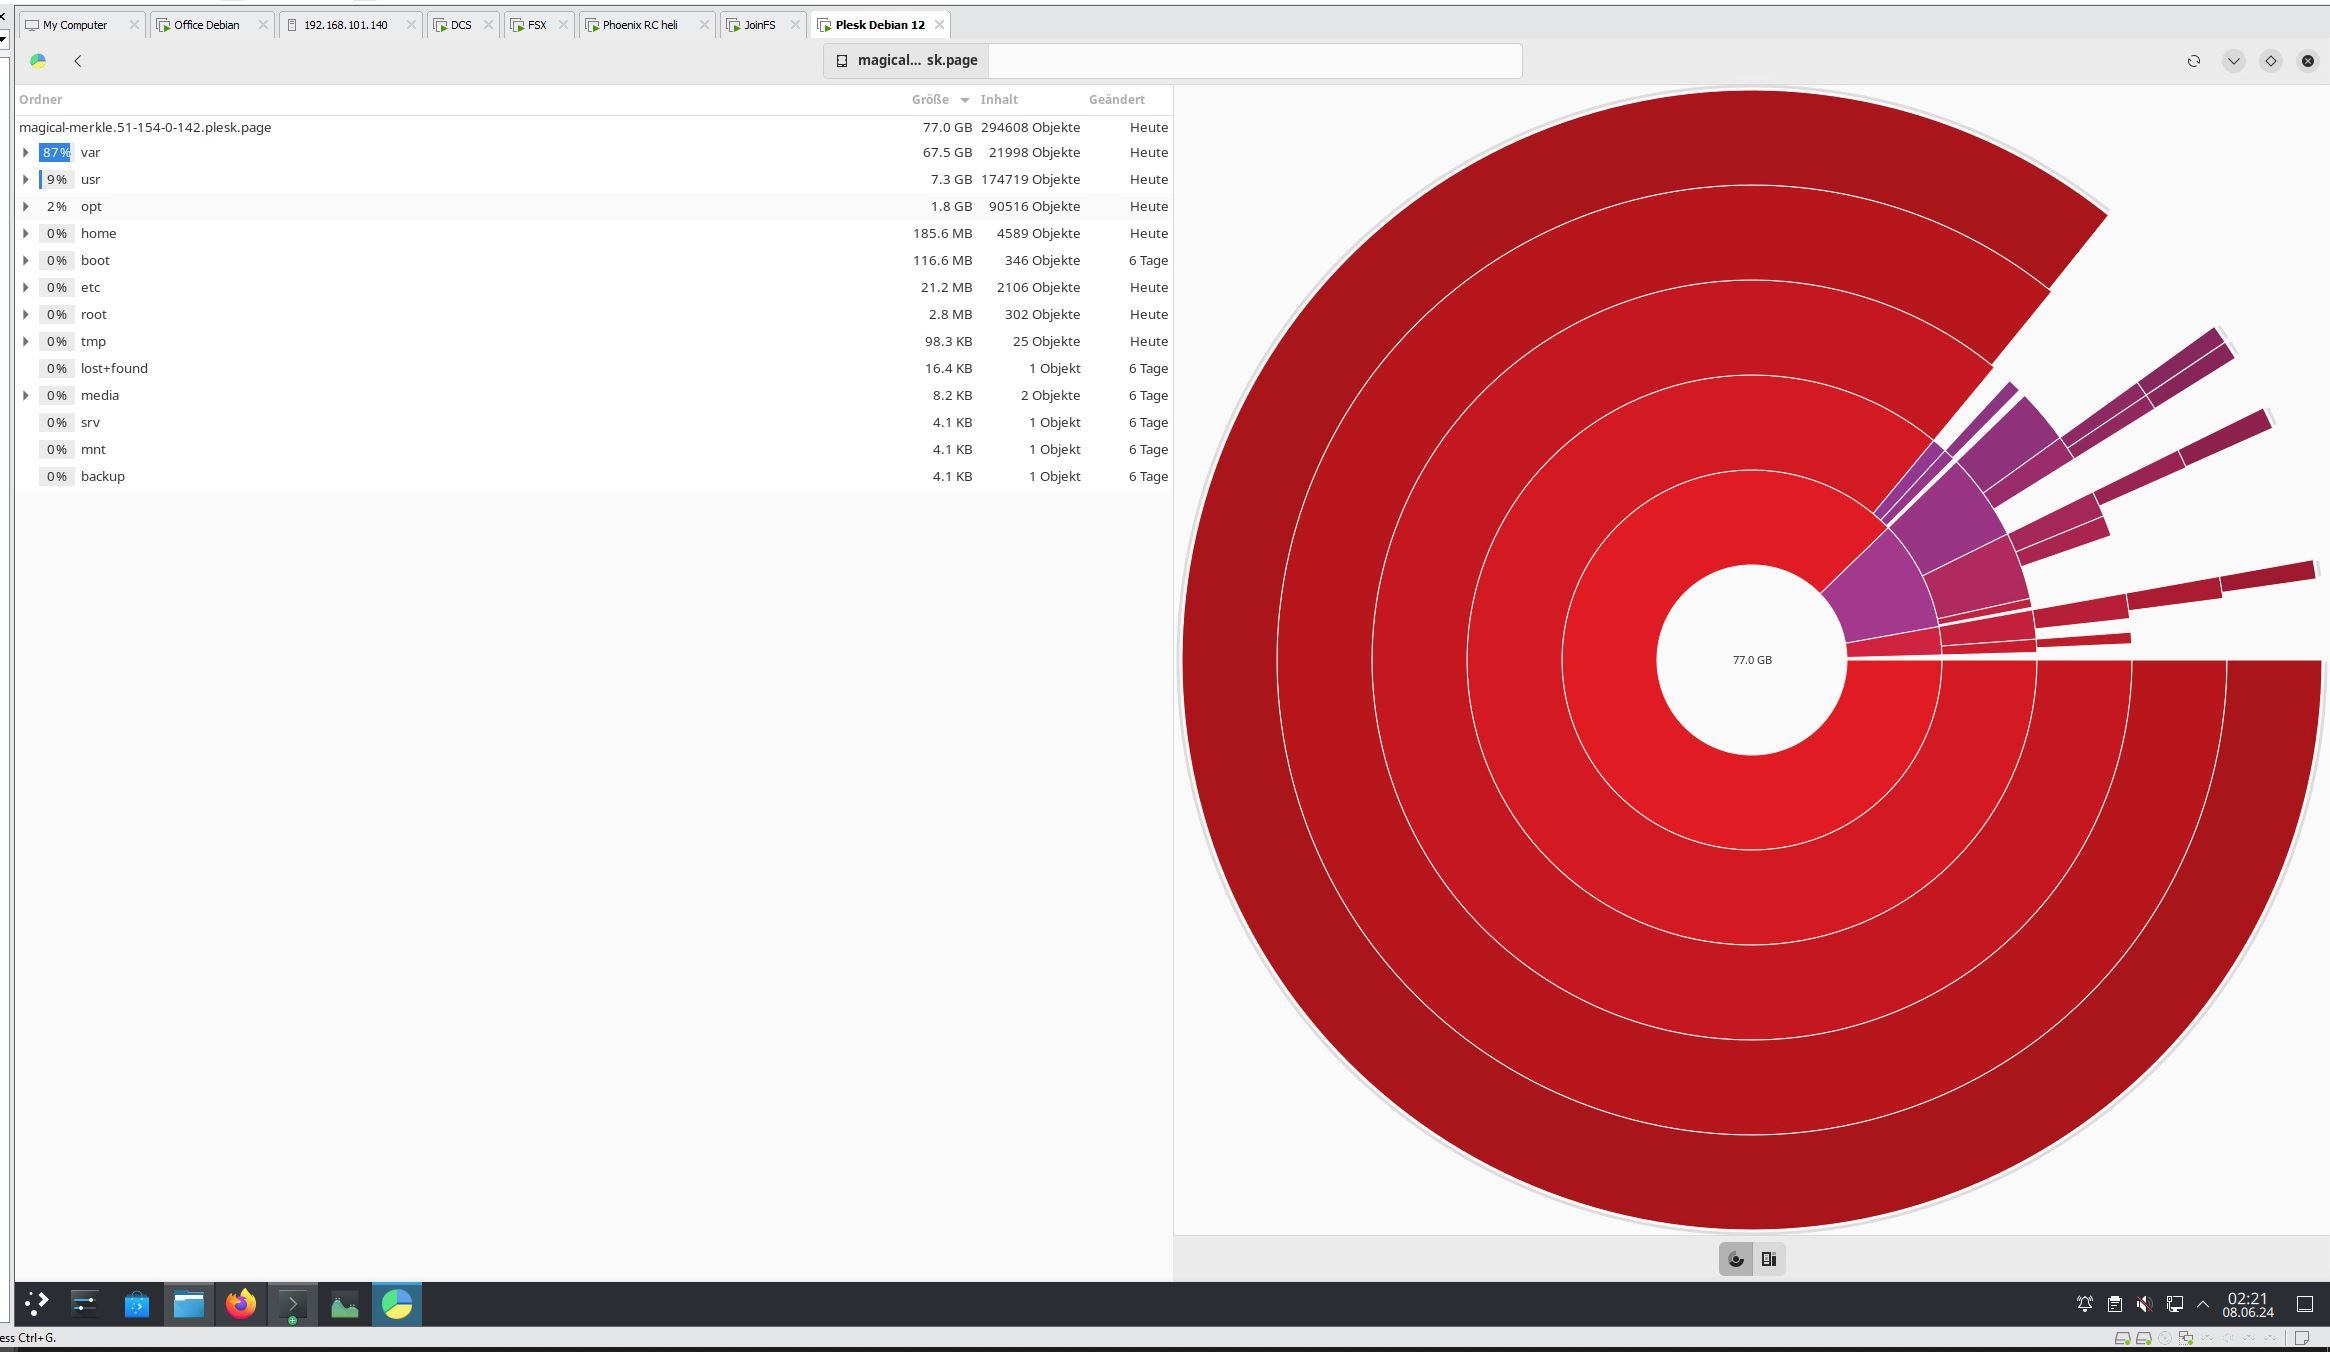
Task: Click the magical... sk.page location button
Action: [x=907, y=61]
